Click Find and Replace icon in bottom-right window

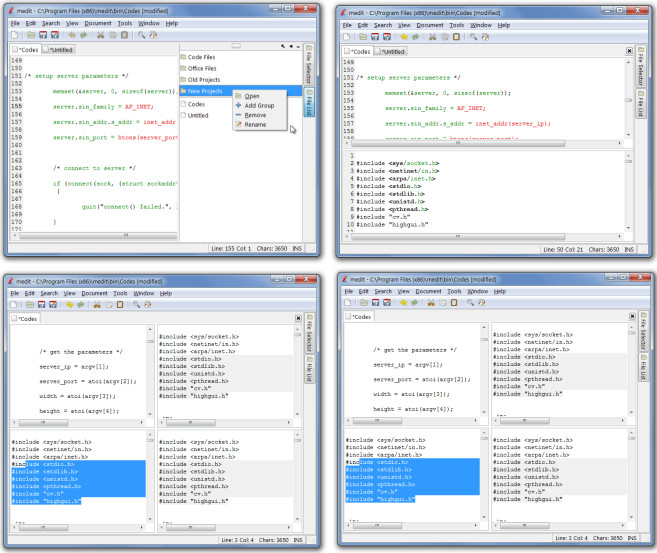click(x=482, y=302)
